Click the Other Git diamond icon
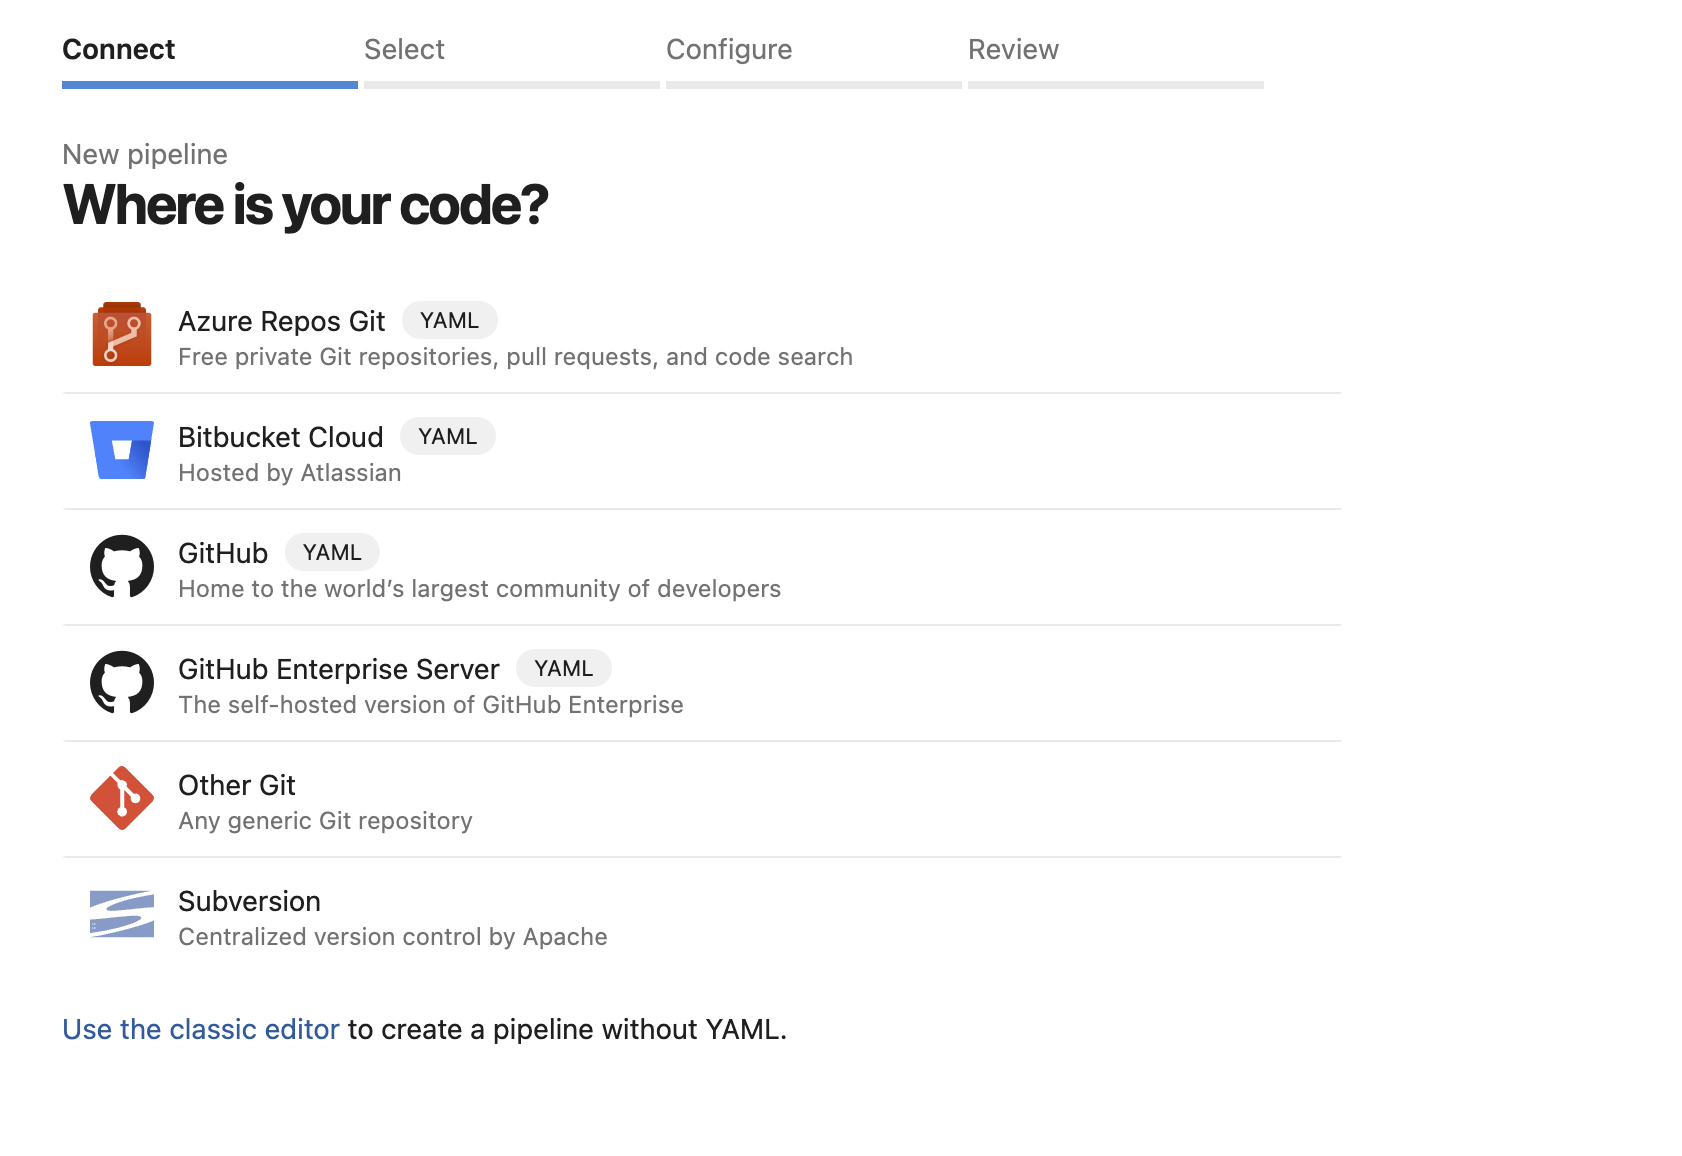This screenshot has height=1156, width=1682. 122,798
